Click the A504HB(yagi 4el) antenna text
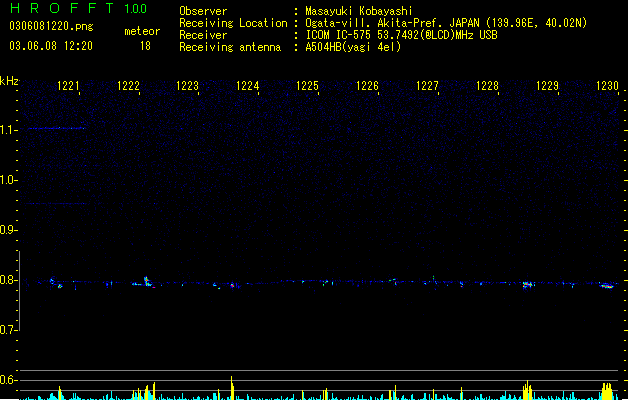 (x=353, y=47)
